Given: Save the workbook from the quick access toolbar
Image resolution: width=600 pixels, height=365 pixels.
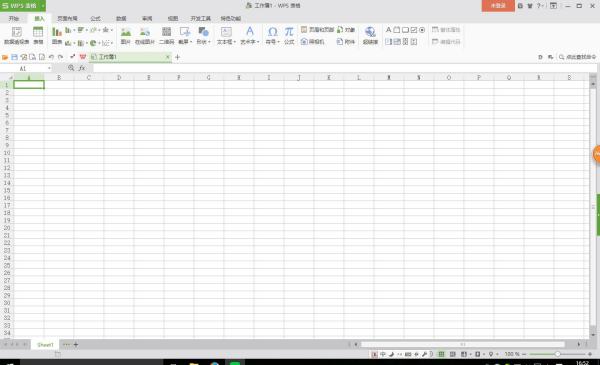Looking at the screenshot, I should click(15, 57).
